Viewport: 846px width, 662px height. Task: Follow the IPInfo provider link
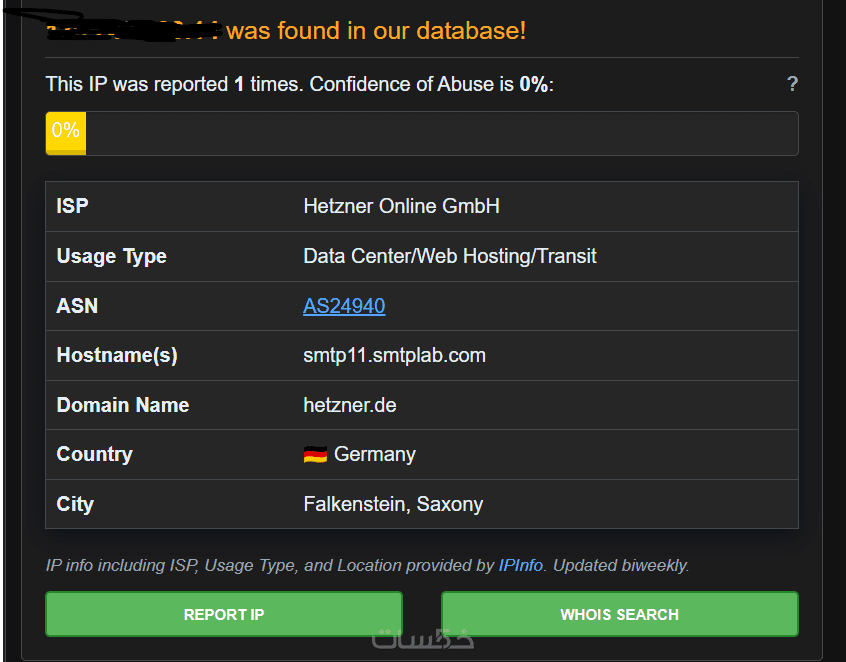coord(520,565)
